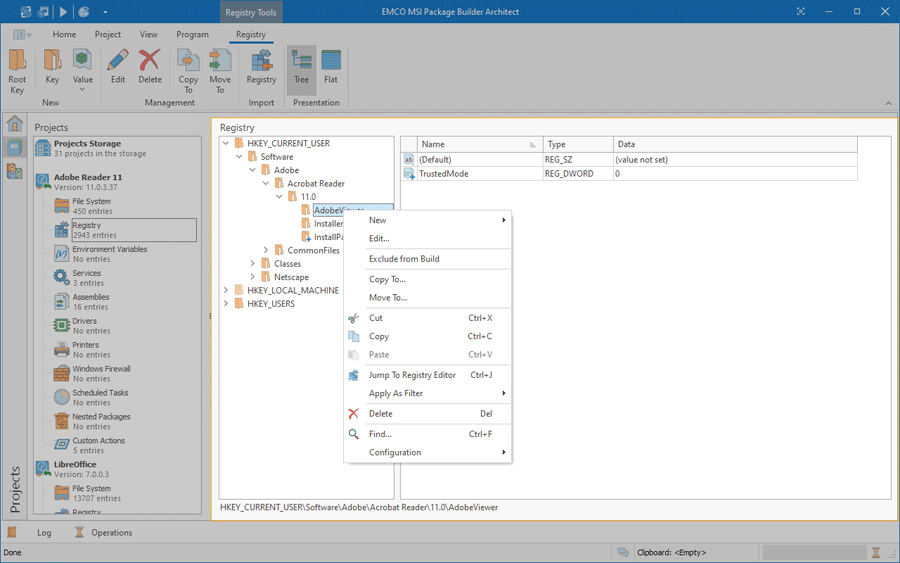The width and height of the screenshot is (900, 563).
Task: Open the Project ribbon tab
Action: tap(108, 34)
